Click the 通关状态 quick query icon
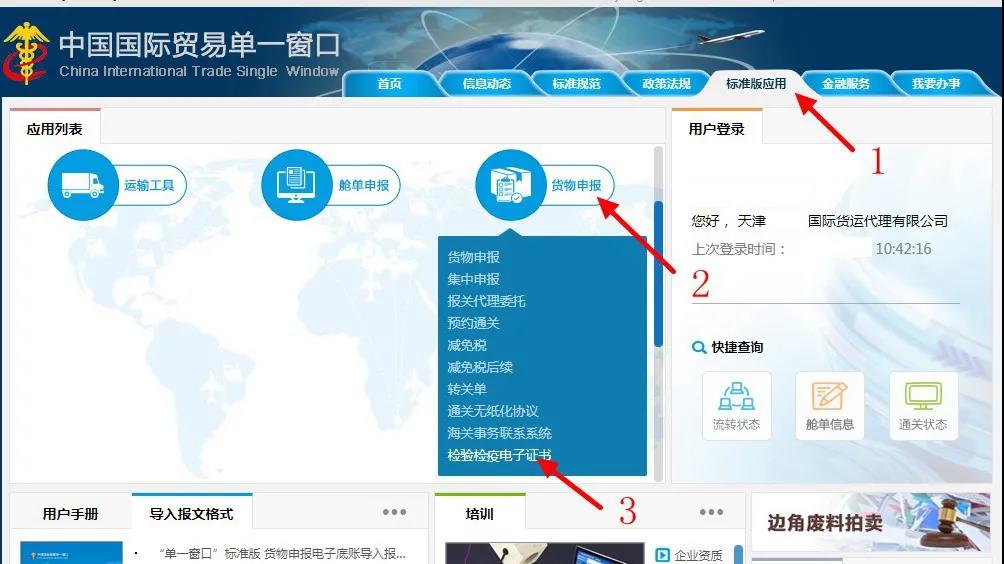Image resolution: width=1004 pixels, height=564 pixels. click(923, 406)
